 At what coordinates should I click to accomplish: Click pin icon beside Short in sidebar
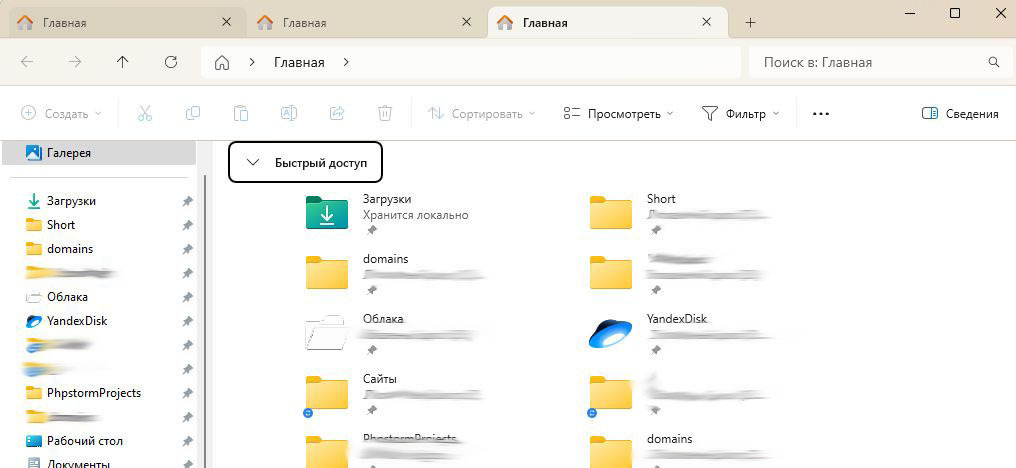click(x=187, y=226)
